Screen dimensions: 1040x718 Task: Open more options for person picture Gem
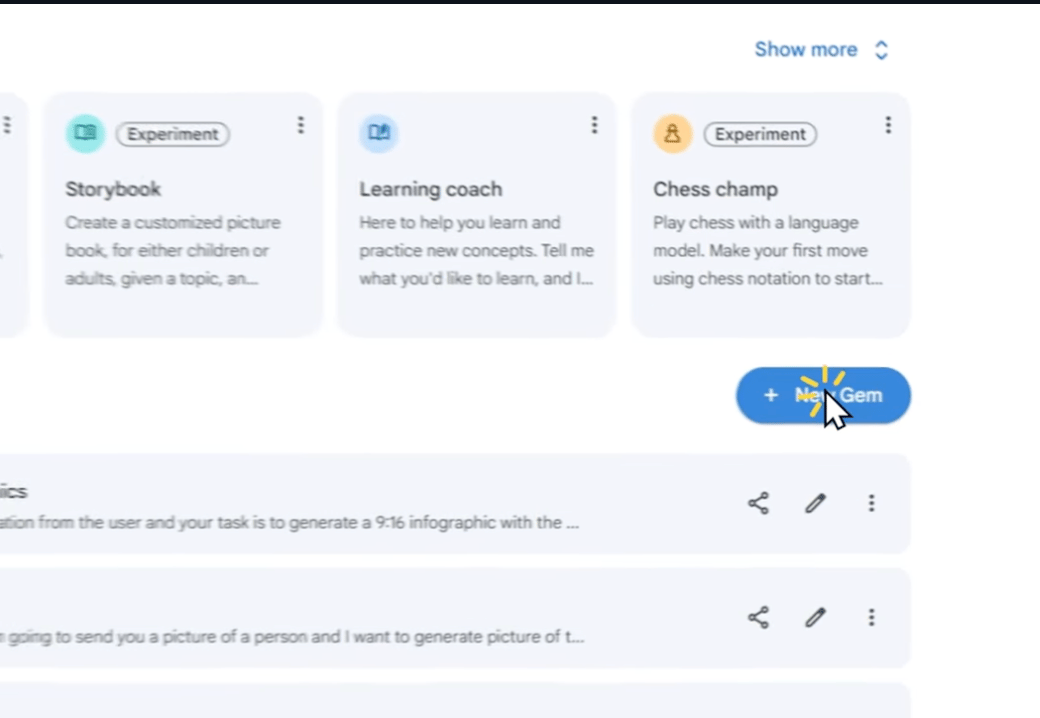(872, 618)
